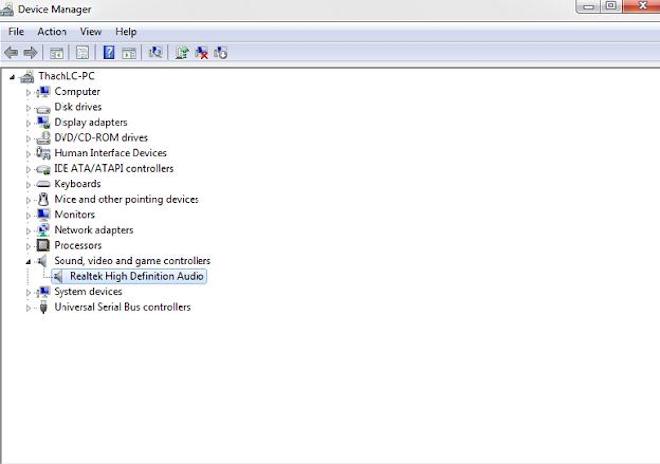Screen dimensions: 660x464
Task: Show console tree toolbar icon
Action: [x=56, y=53]
